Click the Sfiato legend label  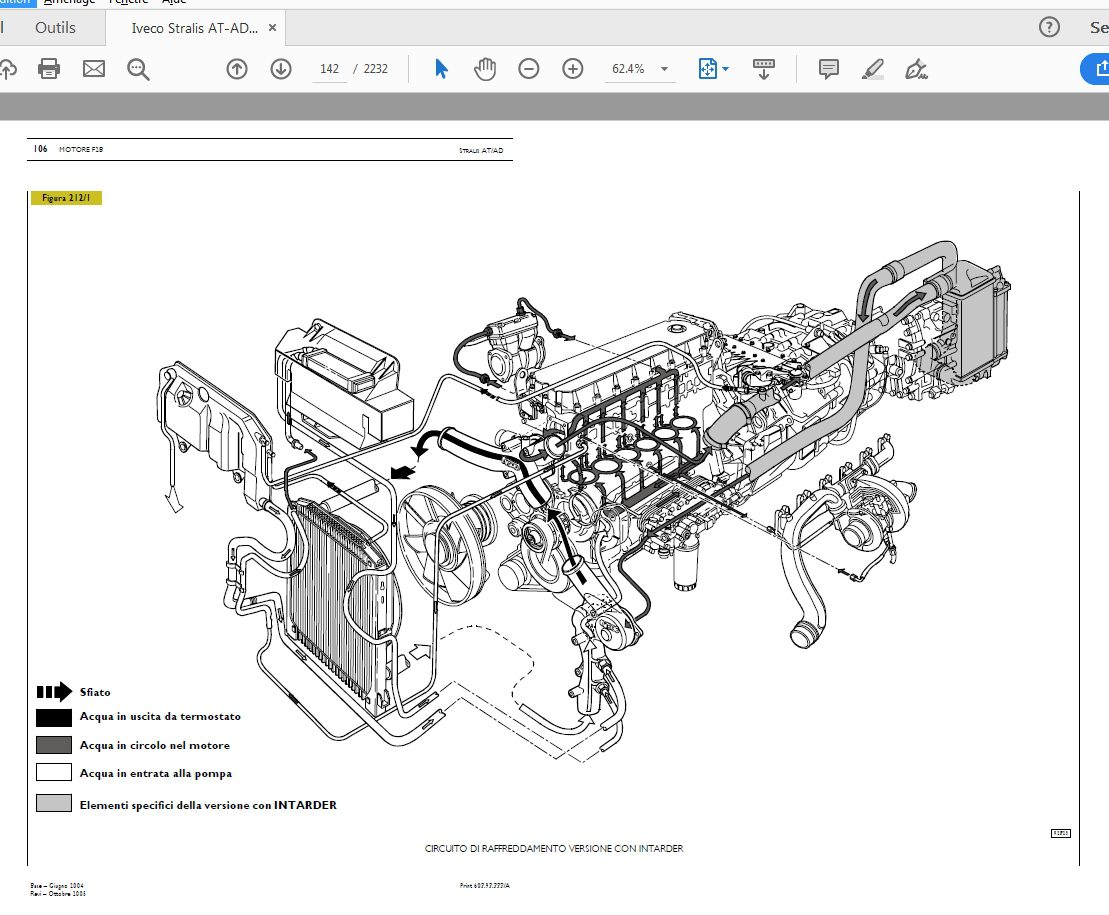pyautogui.click(x=95, y=692)
